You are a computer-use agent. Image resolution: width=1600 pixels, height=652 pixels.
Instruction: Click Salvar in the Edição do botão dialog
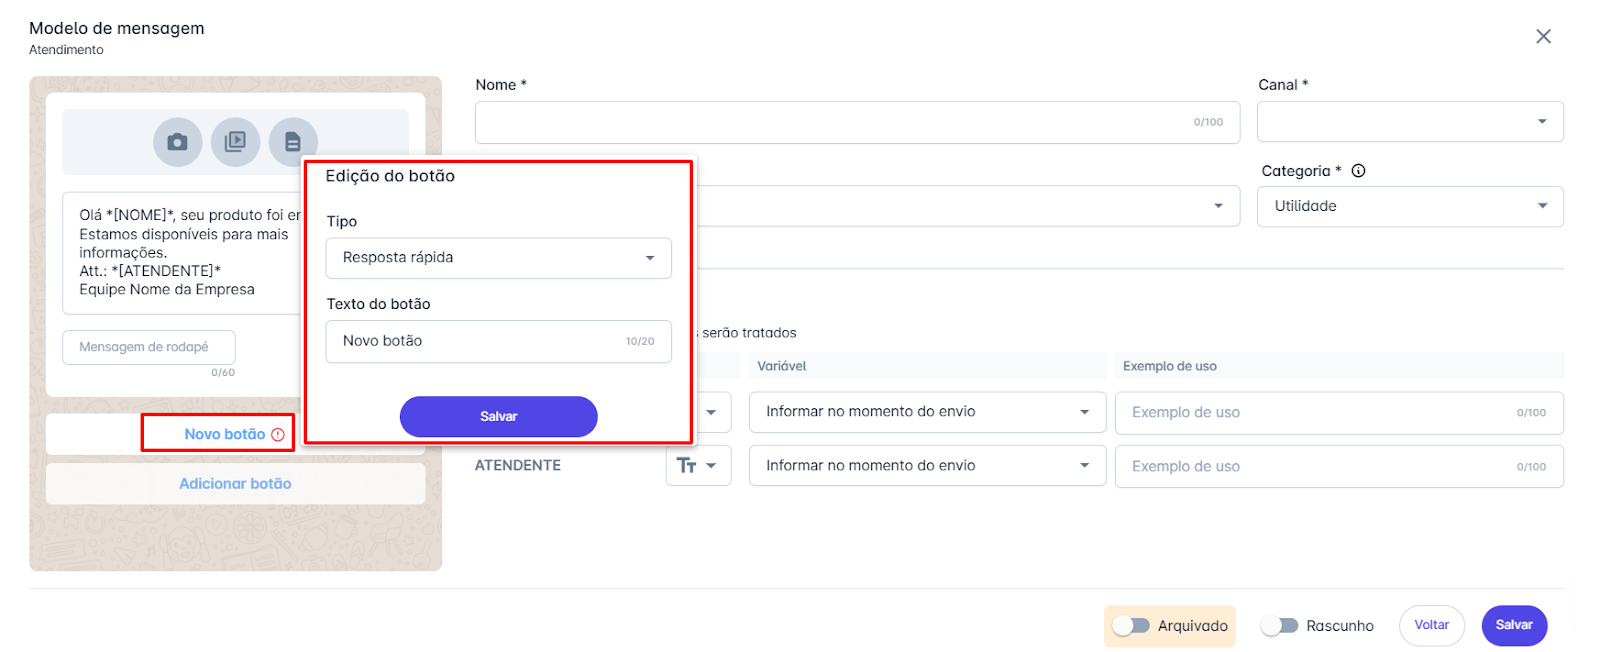(x=498, y=416)
